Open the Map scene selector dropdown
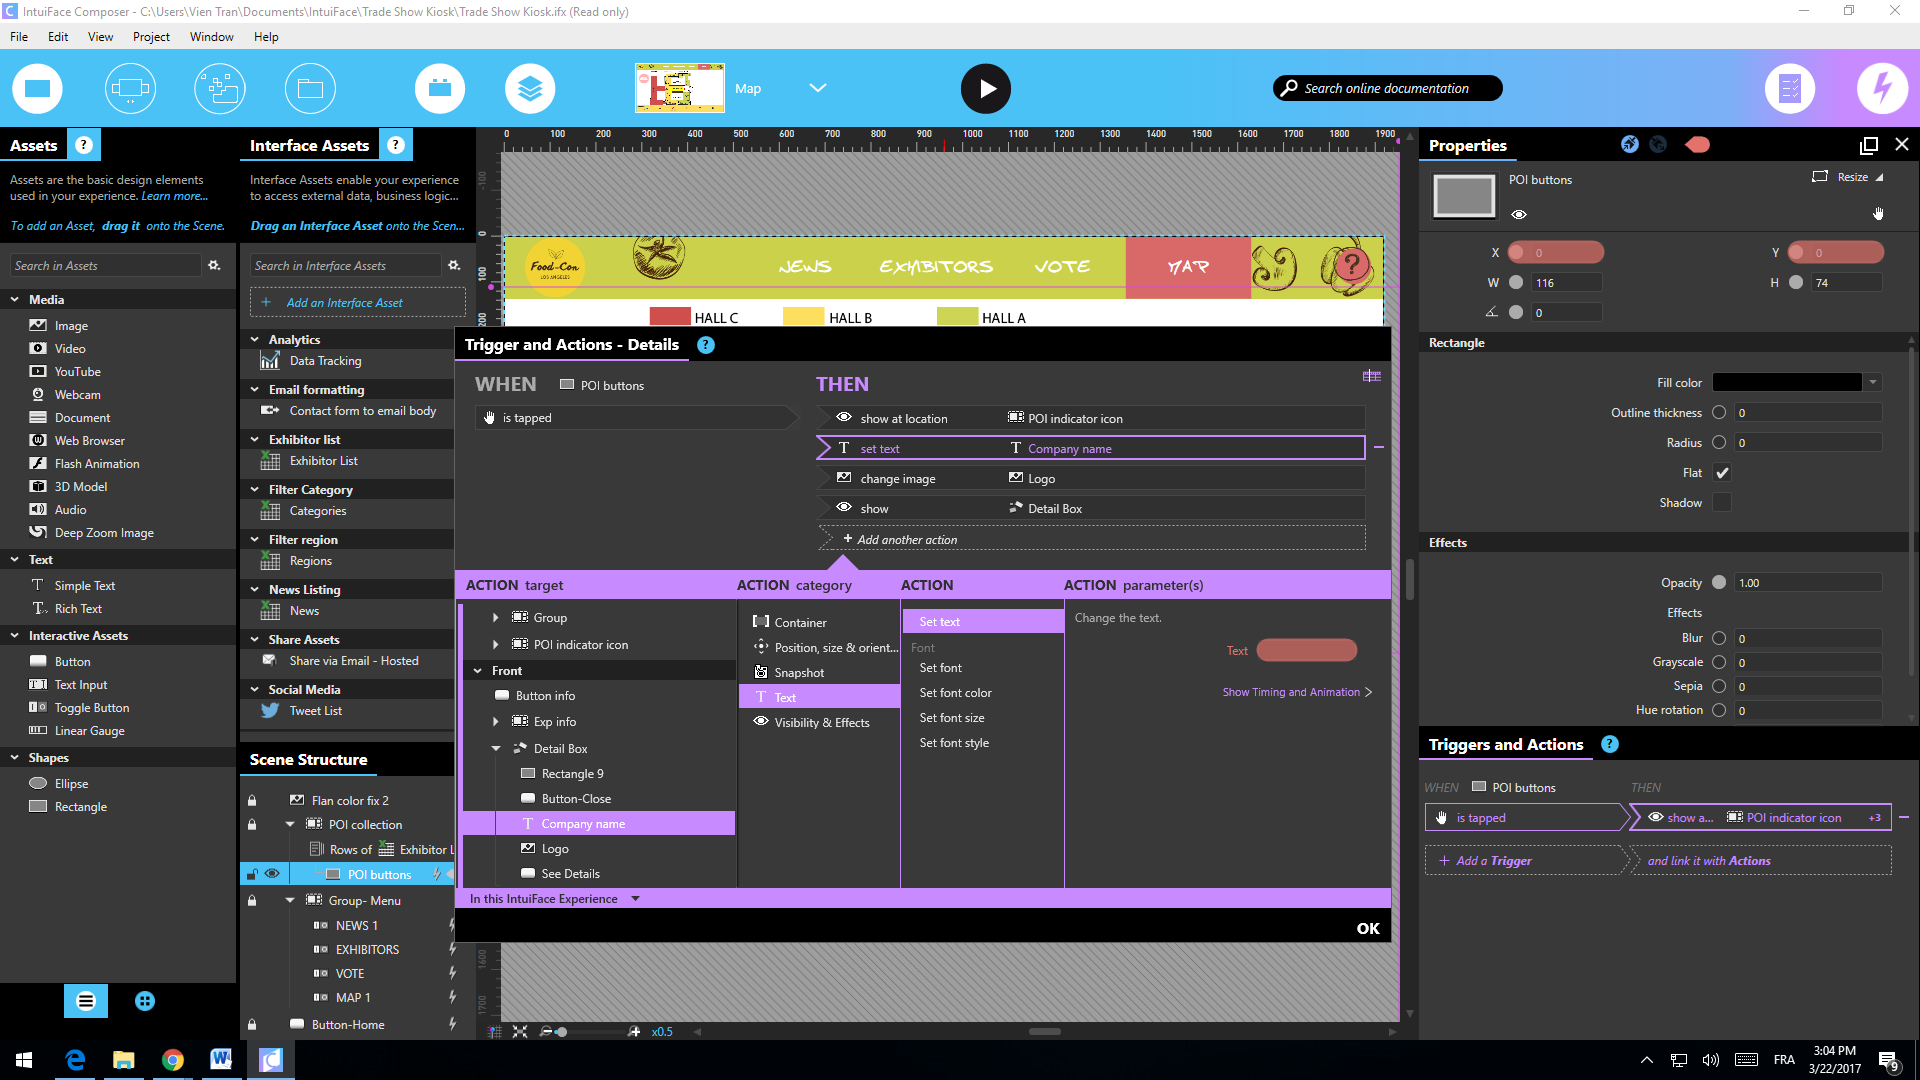1920x1080 pixels. coord(817,88)
